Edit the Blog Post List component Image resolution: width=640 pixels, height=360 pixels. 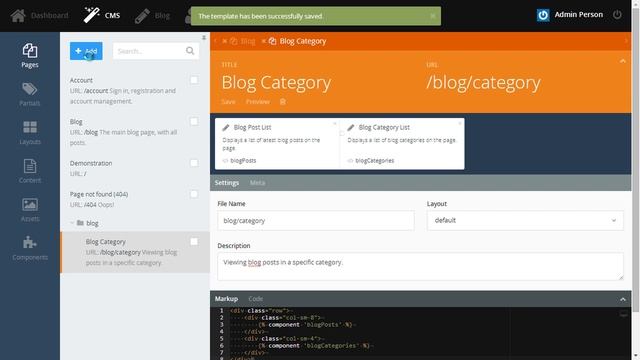pyautogui.click(x=277, y=144)
